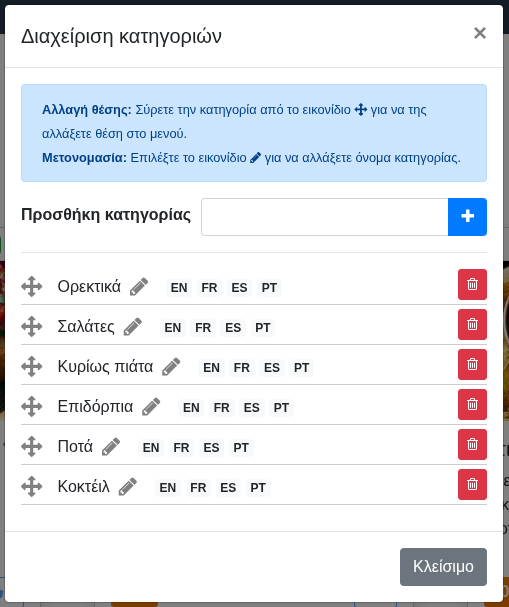Viewport: 509px width, 607px height.
Task: Click the Κλείσιμο button
Action: (x=443, y=567)
